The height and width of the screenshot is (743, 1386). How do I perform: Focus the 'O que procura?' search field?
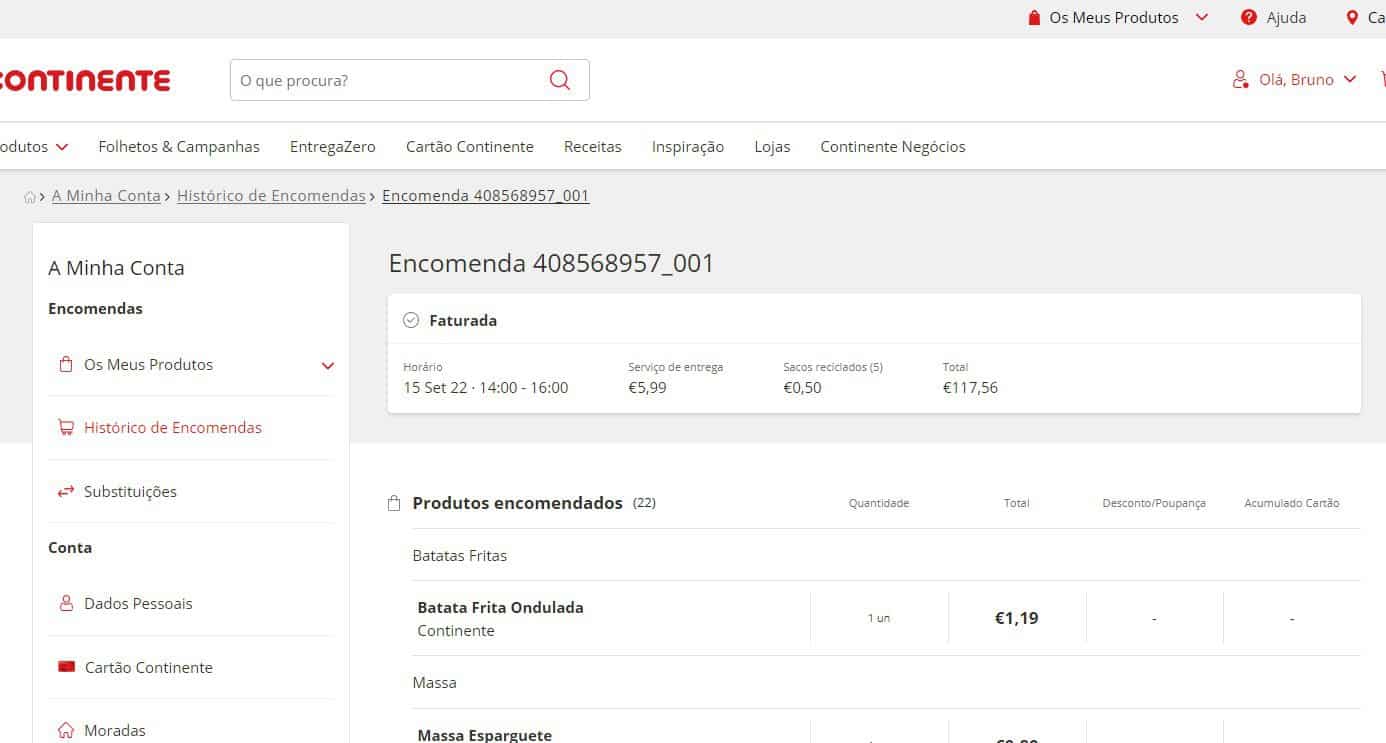tap(409, 80)
